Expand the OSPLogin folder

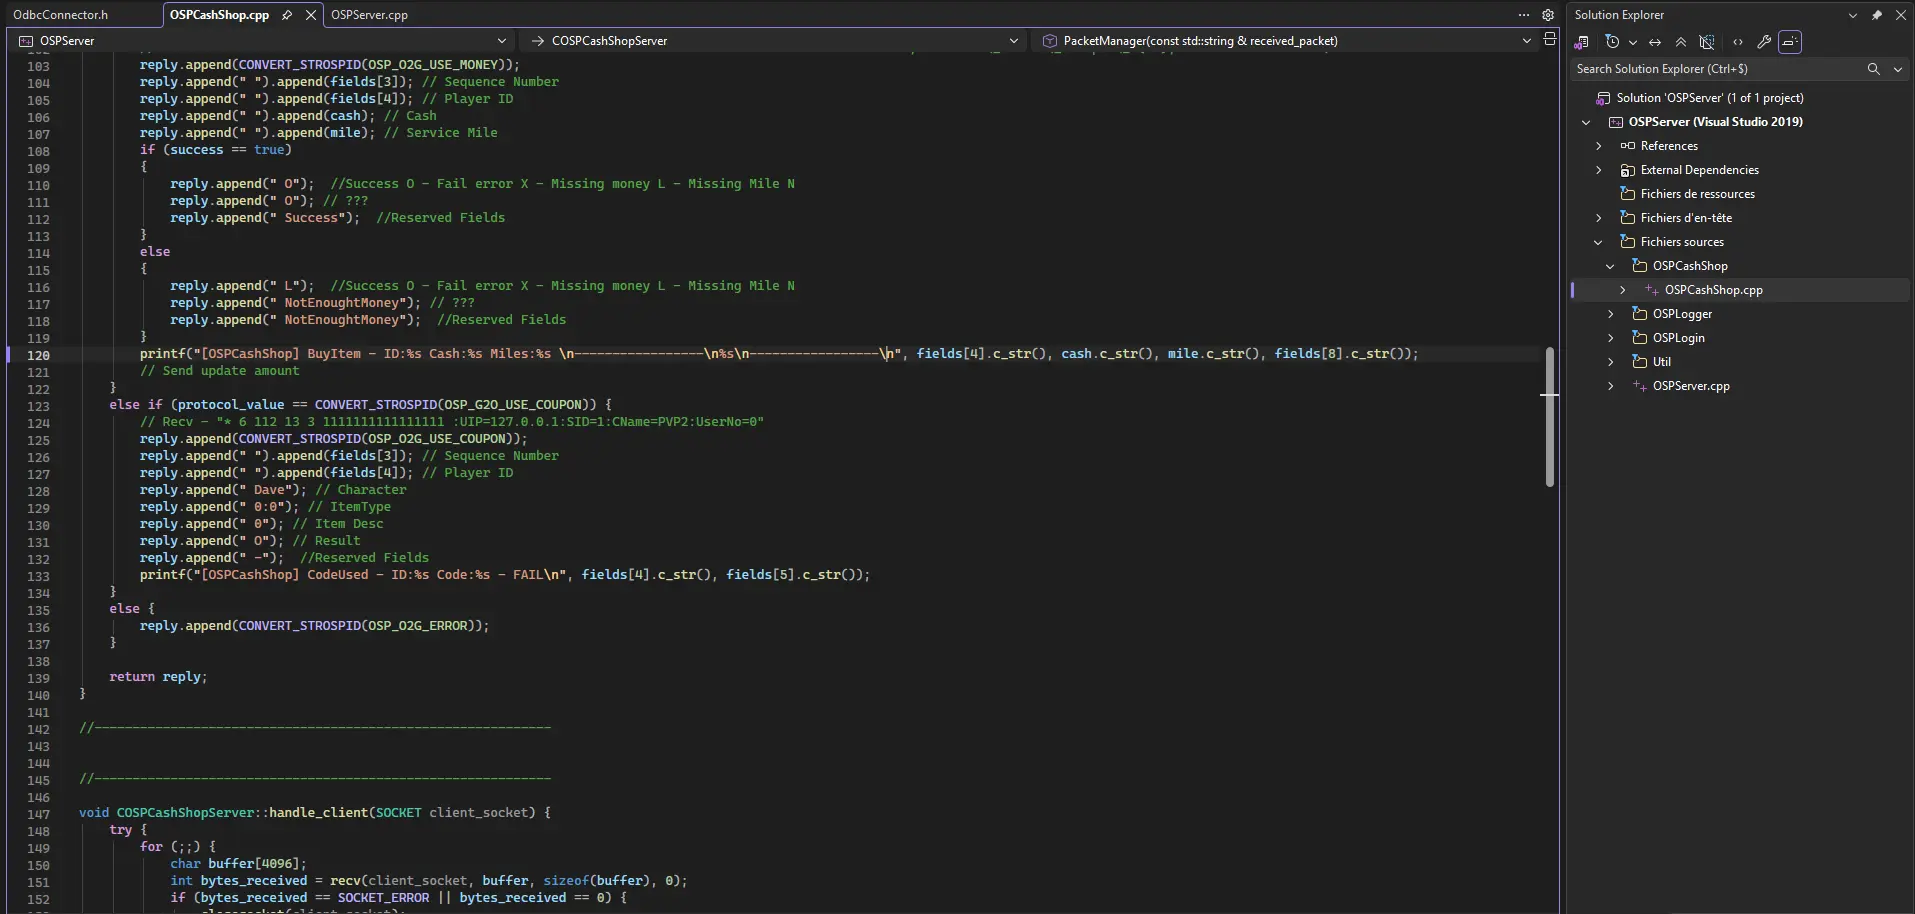[1610, 338]
